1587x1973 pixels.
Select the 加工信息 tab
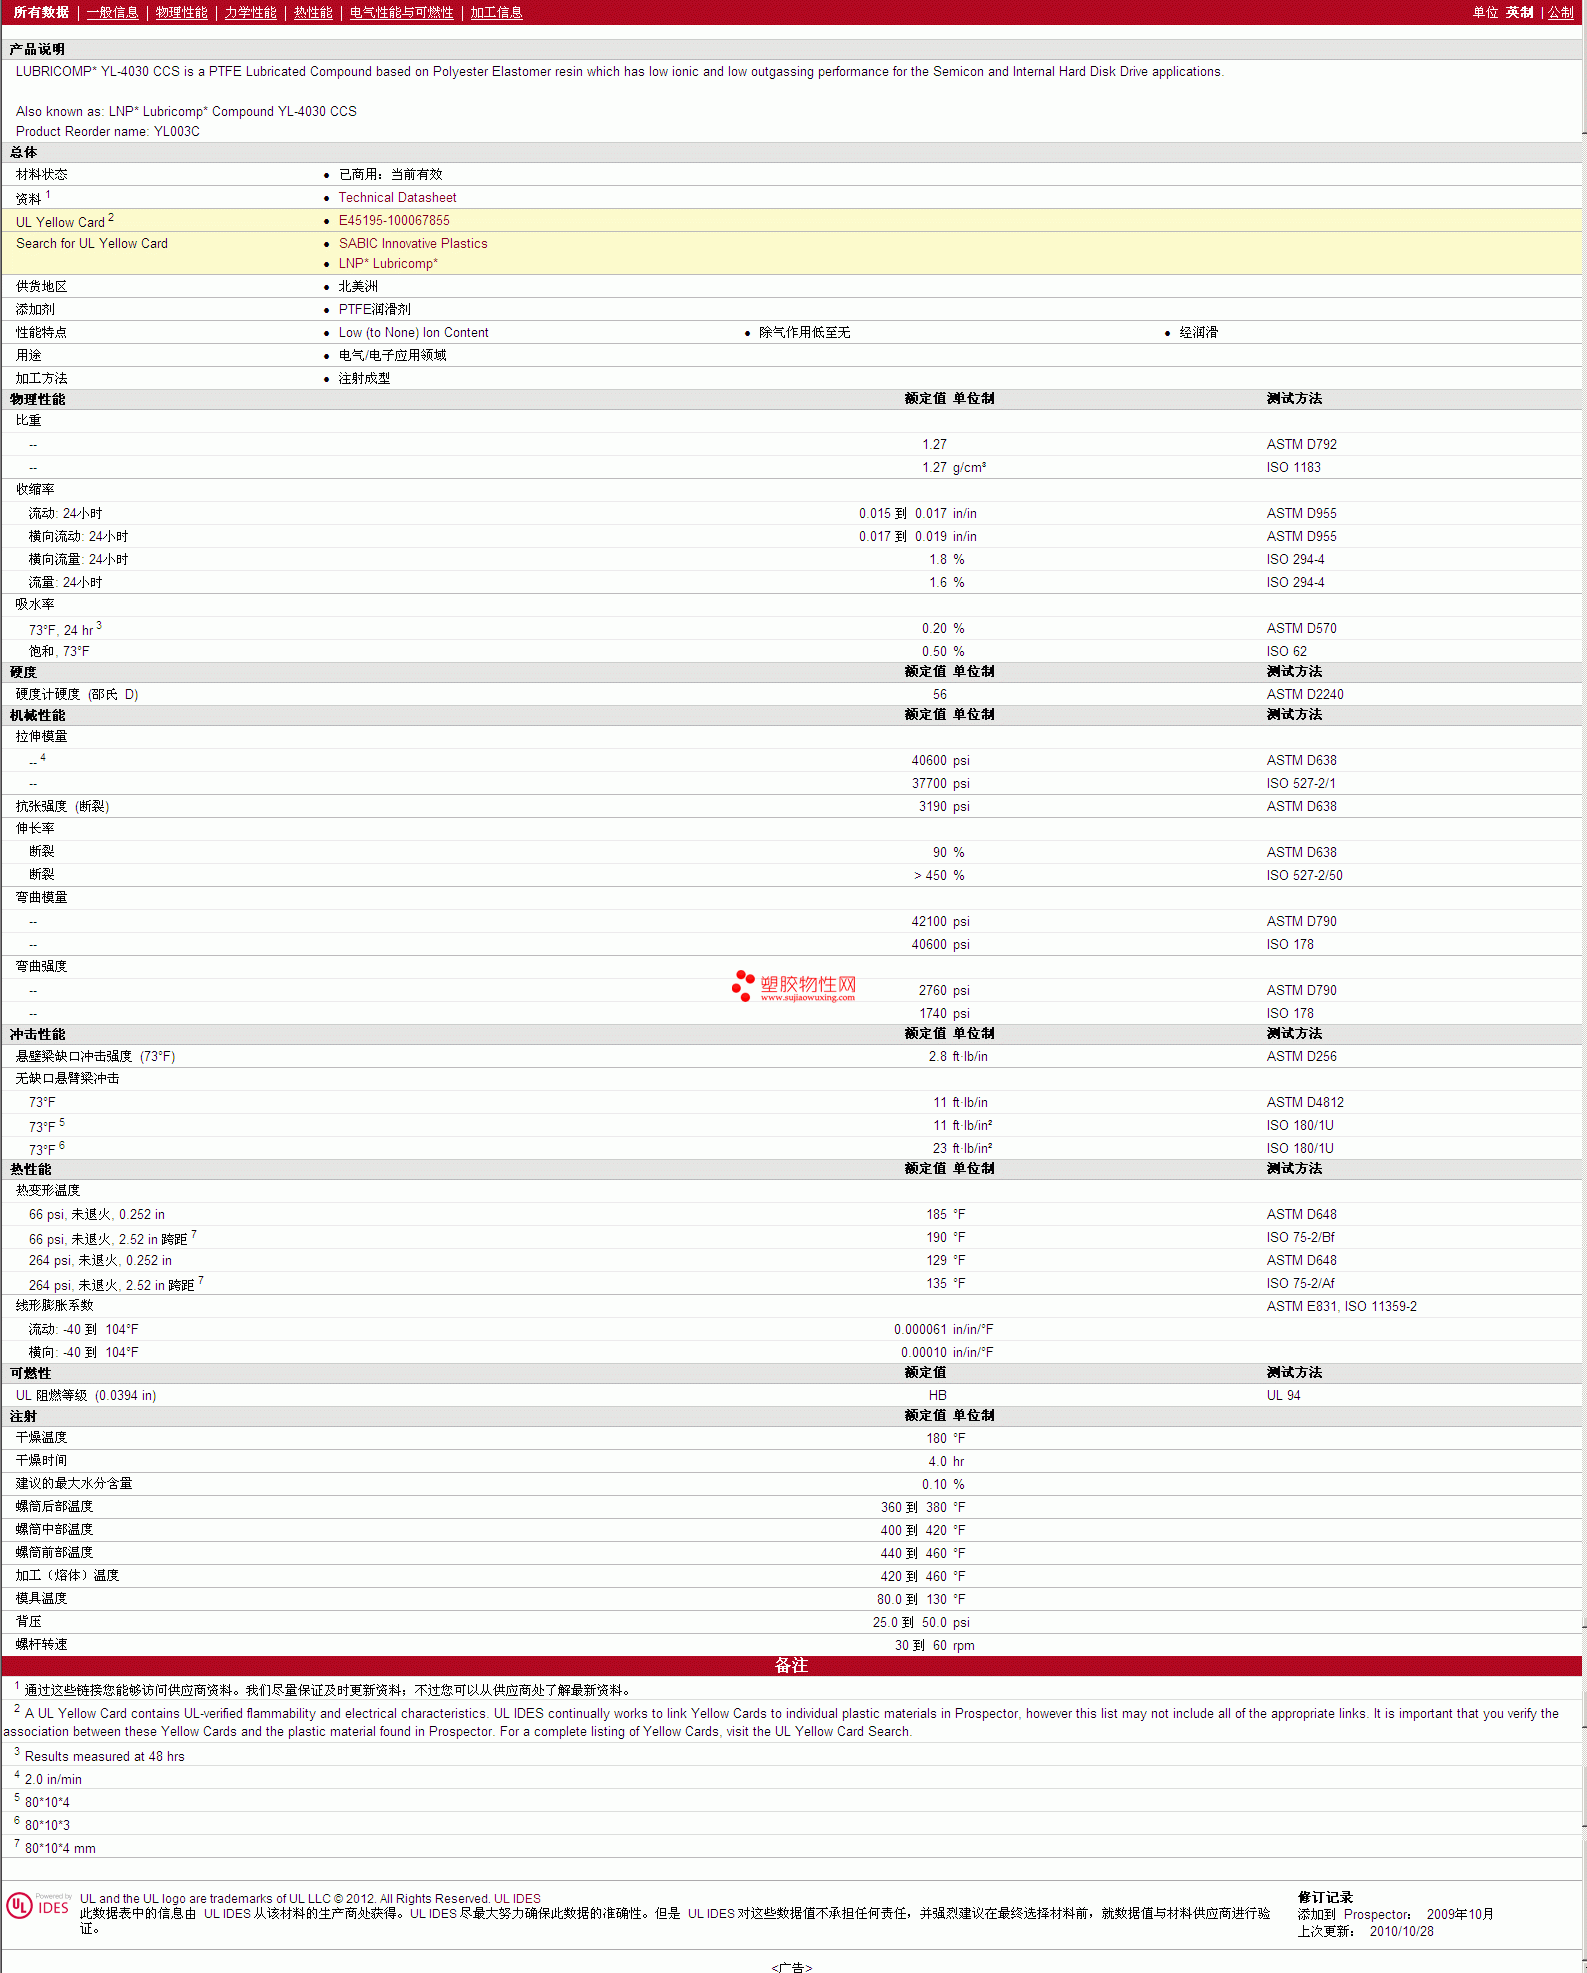tap(497, 12)
